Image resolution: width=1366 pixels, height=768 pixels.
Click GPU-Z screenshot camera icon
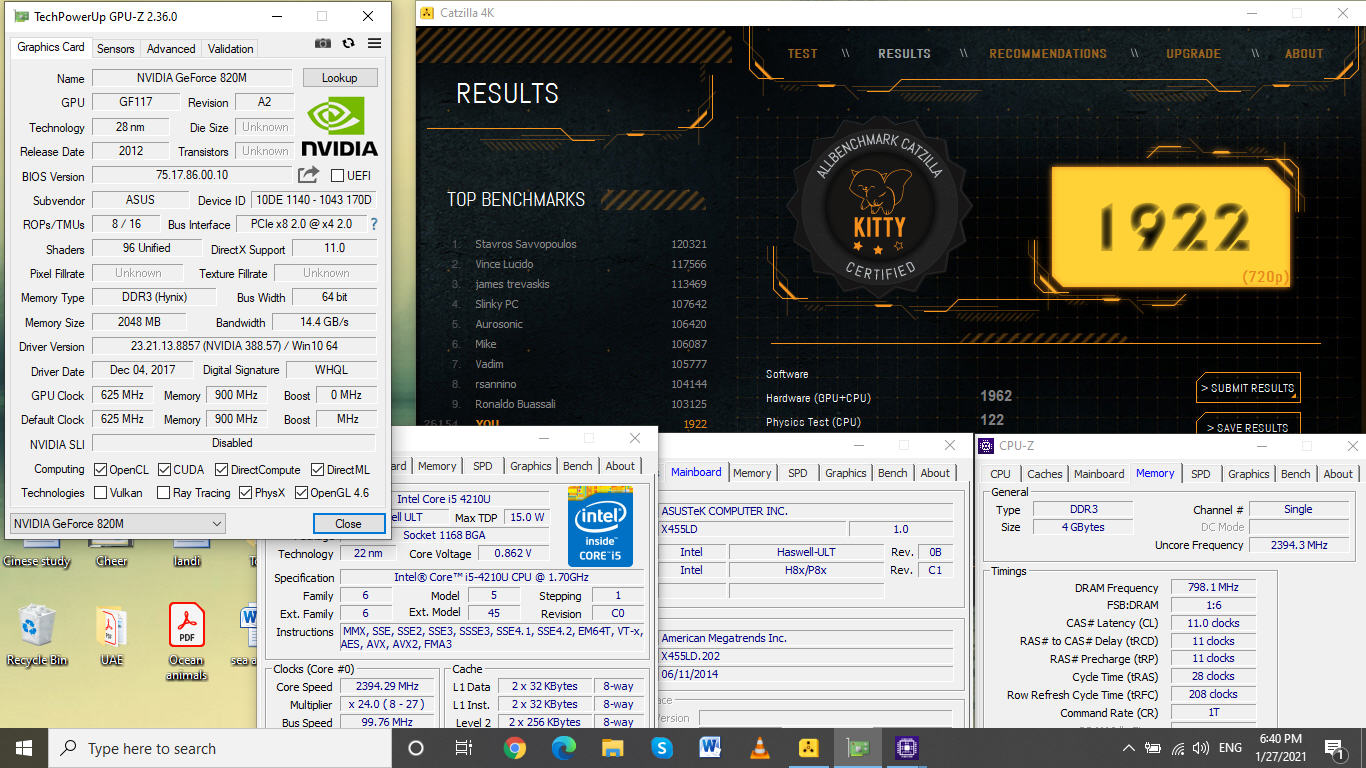(x=323, y=43)
